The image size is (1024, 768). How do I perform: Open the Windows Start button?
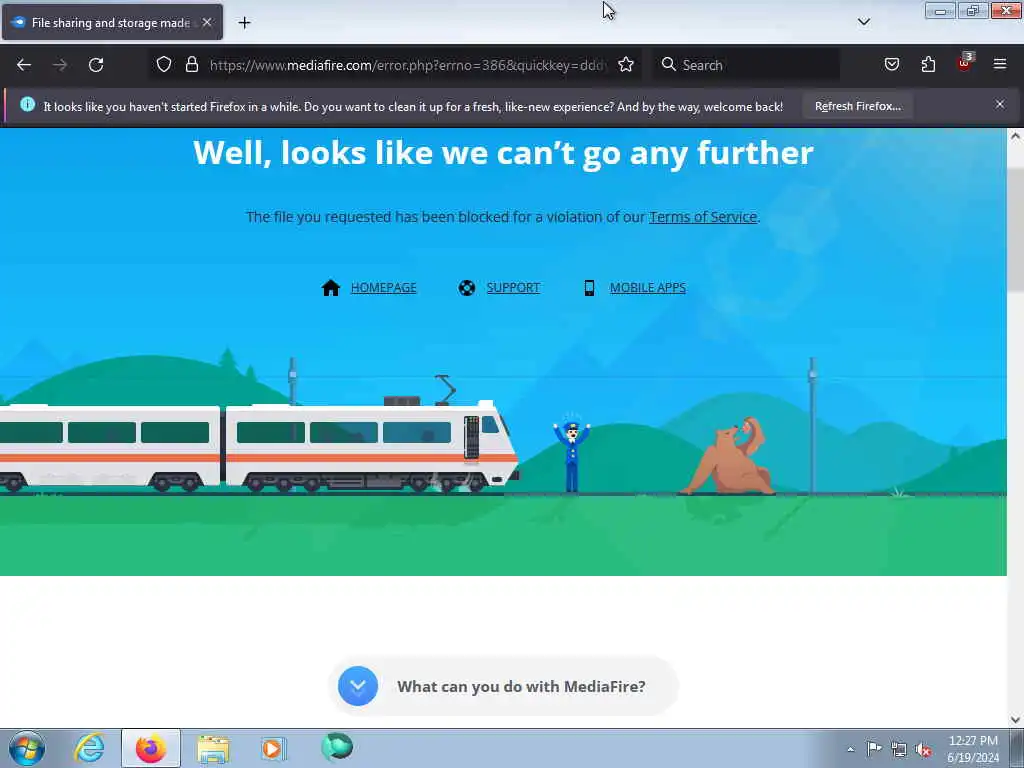point(27,748)
